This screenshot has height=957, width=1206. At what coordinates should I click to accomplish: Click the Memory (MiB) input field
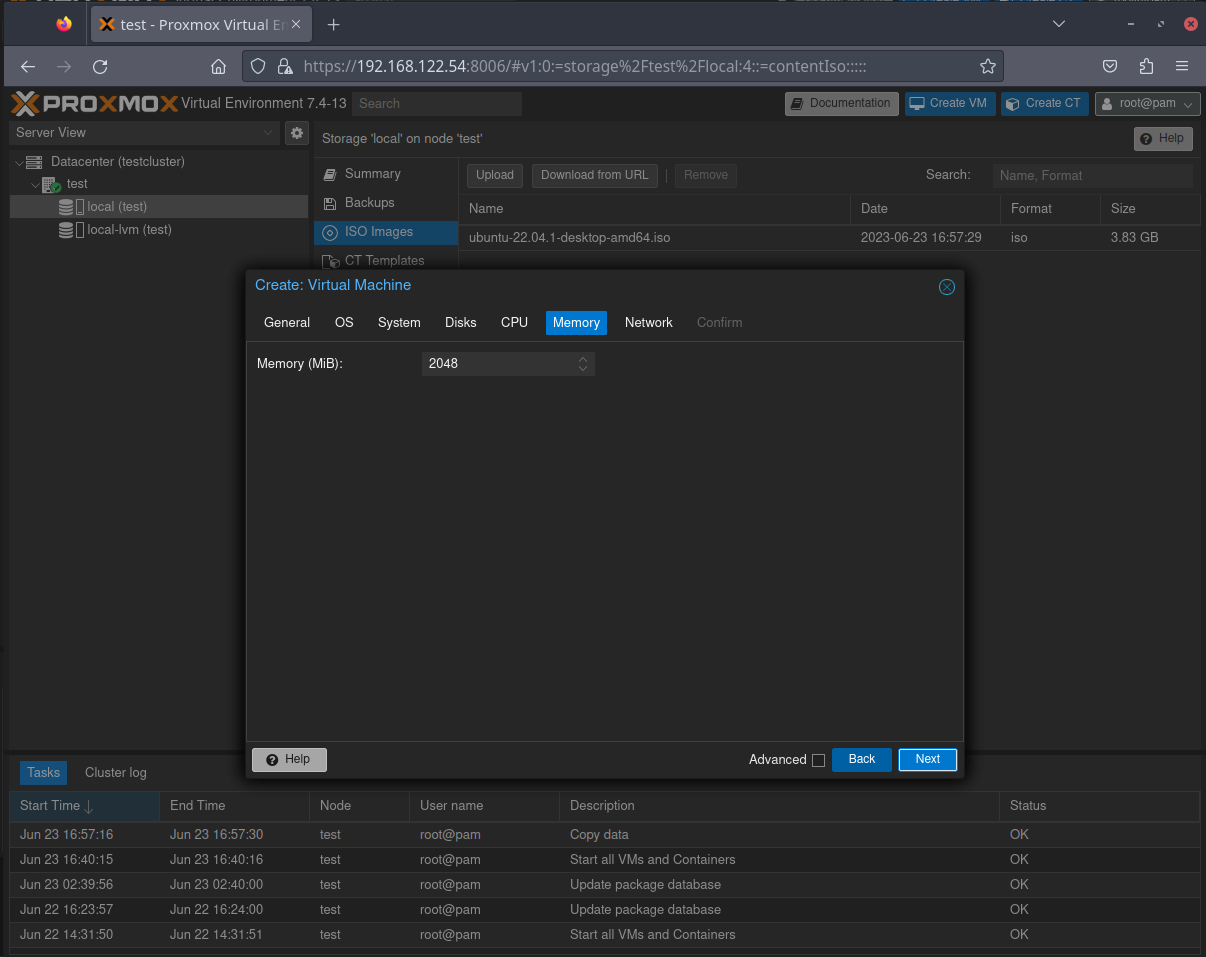[498, 364]
